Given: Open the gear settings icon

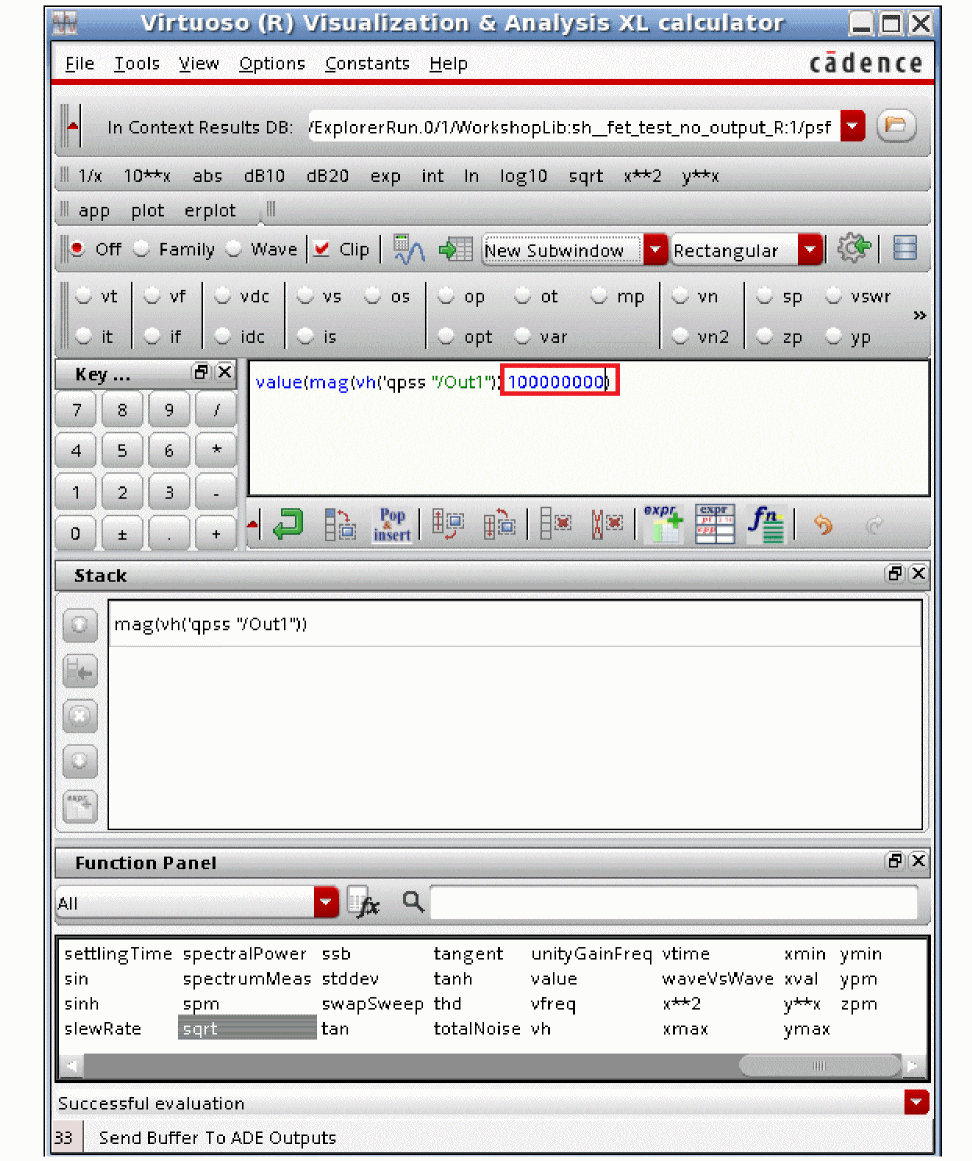Looking at the screenshot, I should 853,248.
